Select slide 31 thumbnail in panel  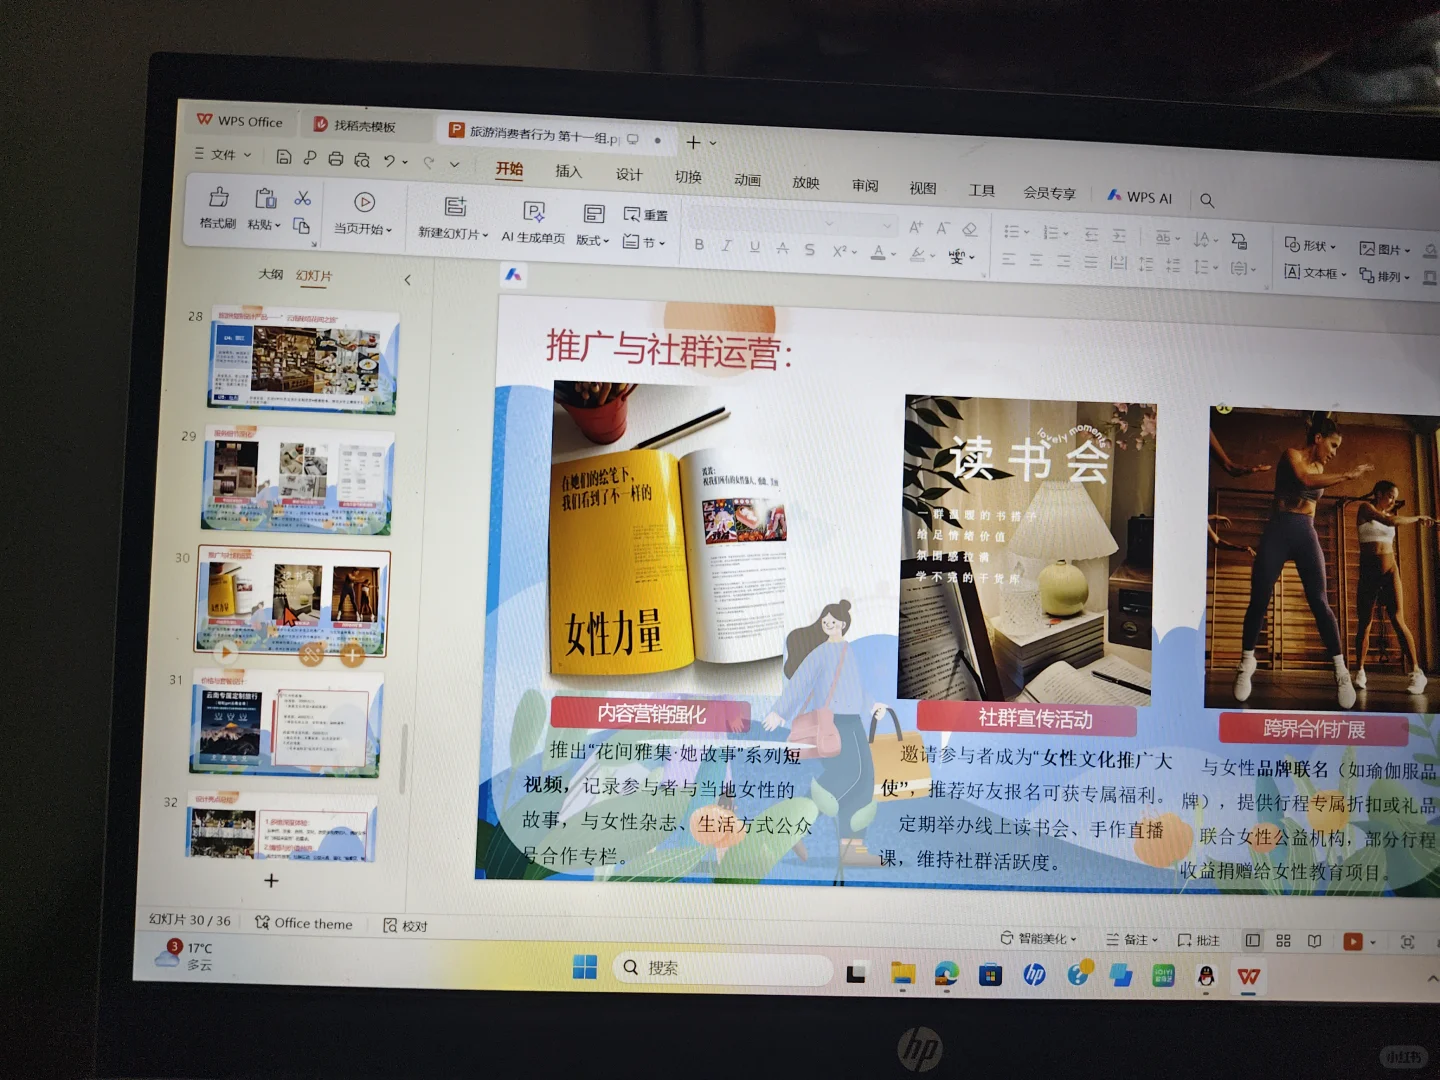(x=290, y=723)
